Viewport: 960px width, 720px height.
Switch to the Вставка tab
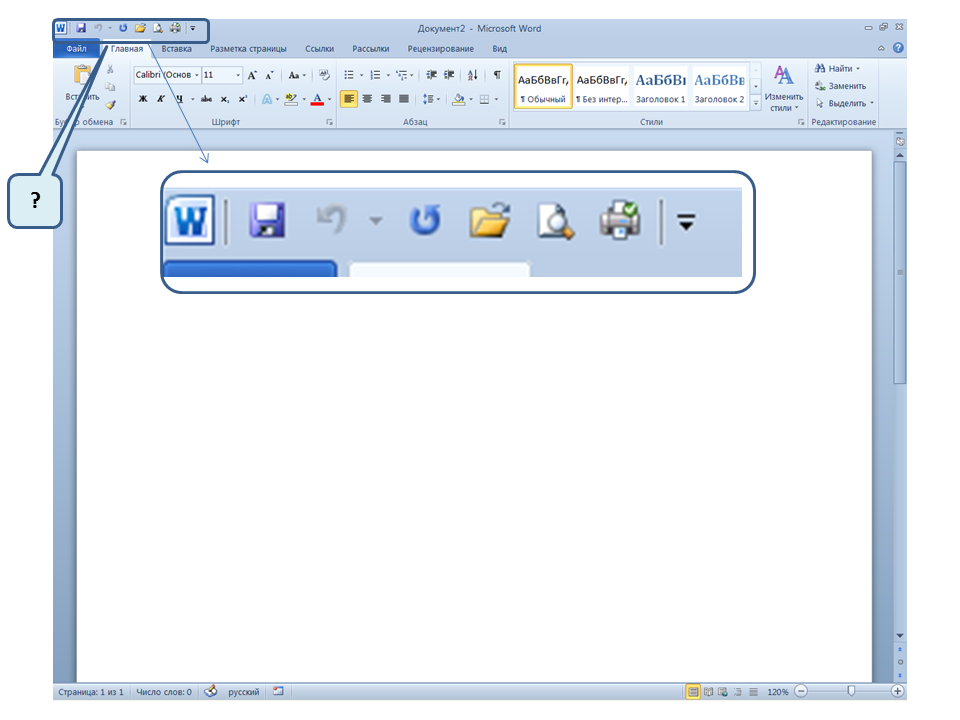[176, 48]
